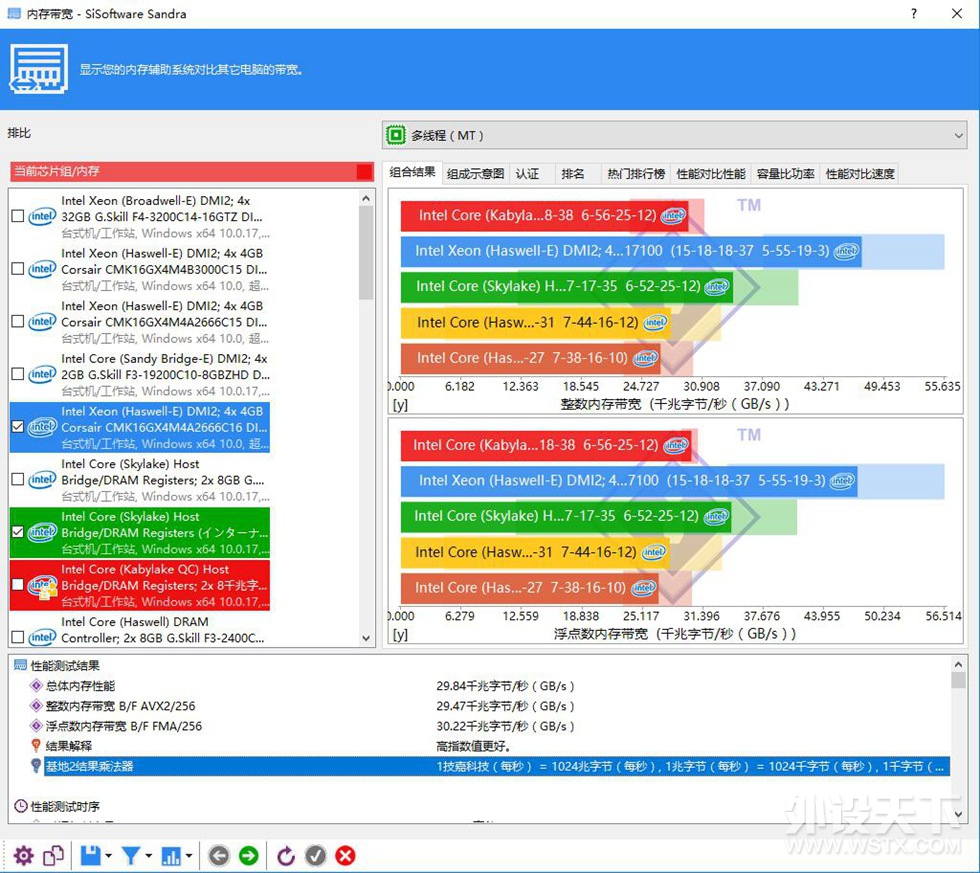This screenshot has width=980, height=873.
Task: Click the blue Xeon Haswell-E bar in float chart
Action: (x=629, y=481)
